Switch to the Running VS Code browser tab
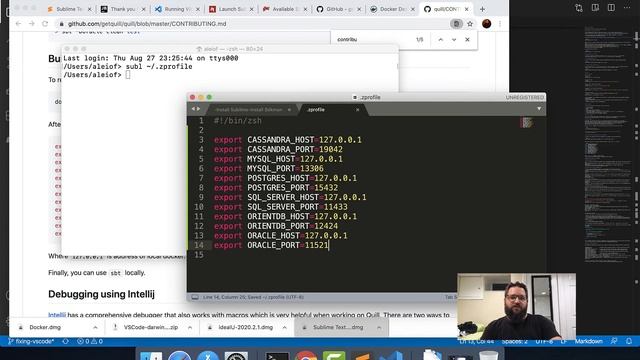The height and width of the screenshot is (360, 640). pyautogui.click(x=176, y=9)
